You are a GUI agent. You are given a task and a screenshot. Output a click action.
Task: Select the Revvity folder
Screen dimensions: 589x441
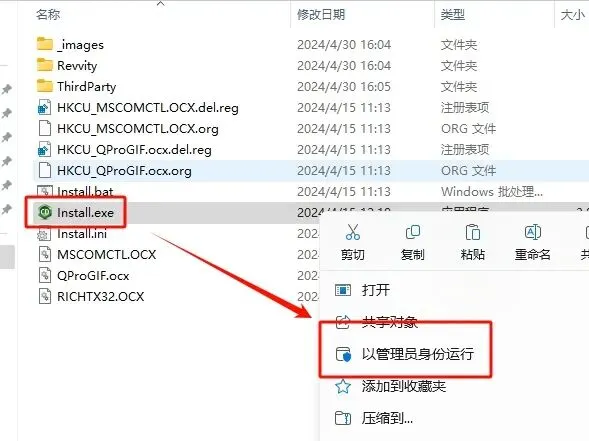pos(77,66)
